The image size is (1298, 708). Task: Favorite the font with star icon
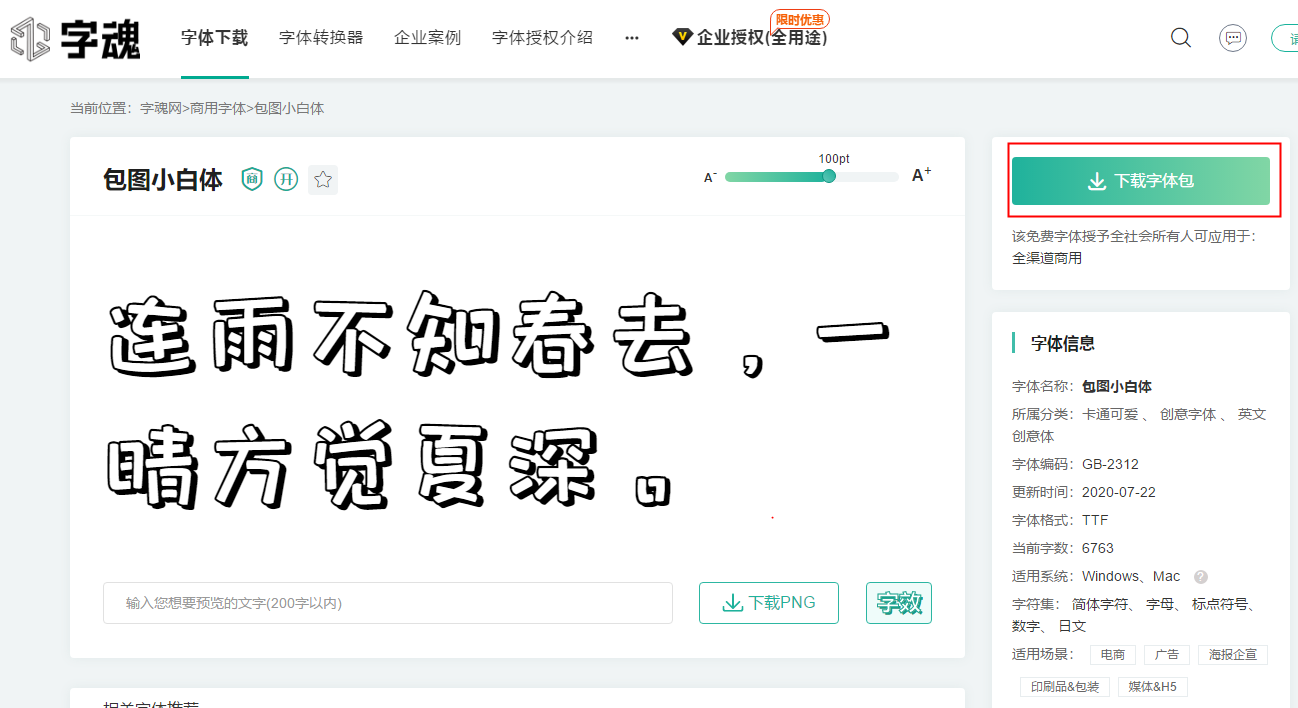323,179
